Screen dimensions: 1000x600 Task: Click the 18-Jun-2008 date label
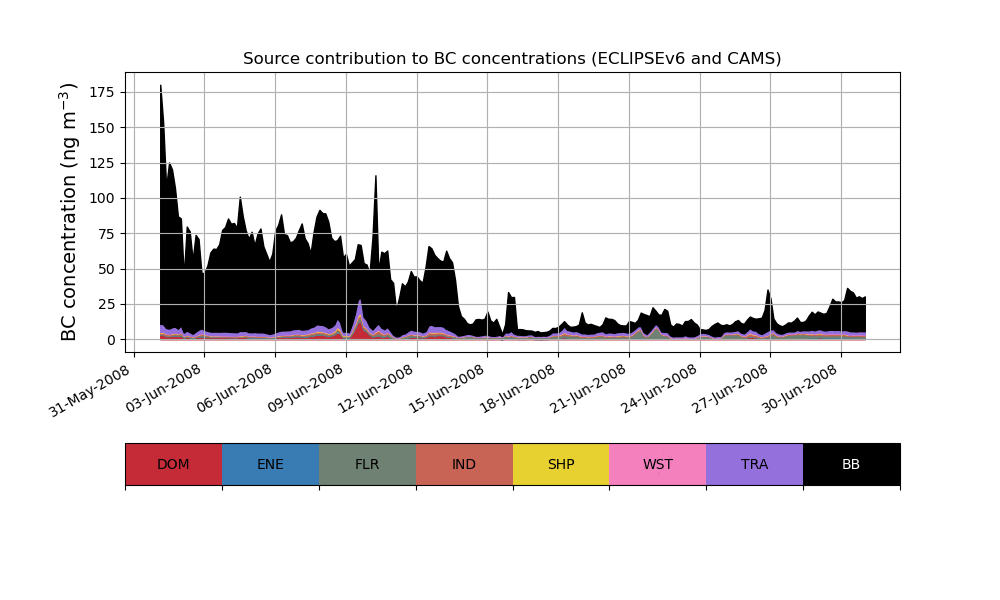tap(517, 388)
